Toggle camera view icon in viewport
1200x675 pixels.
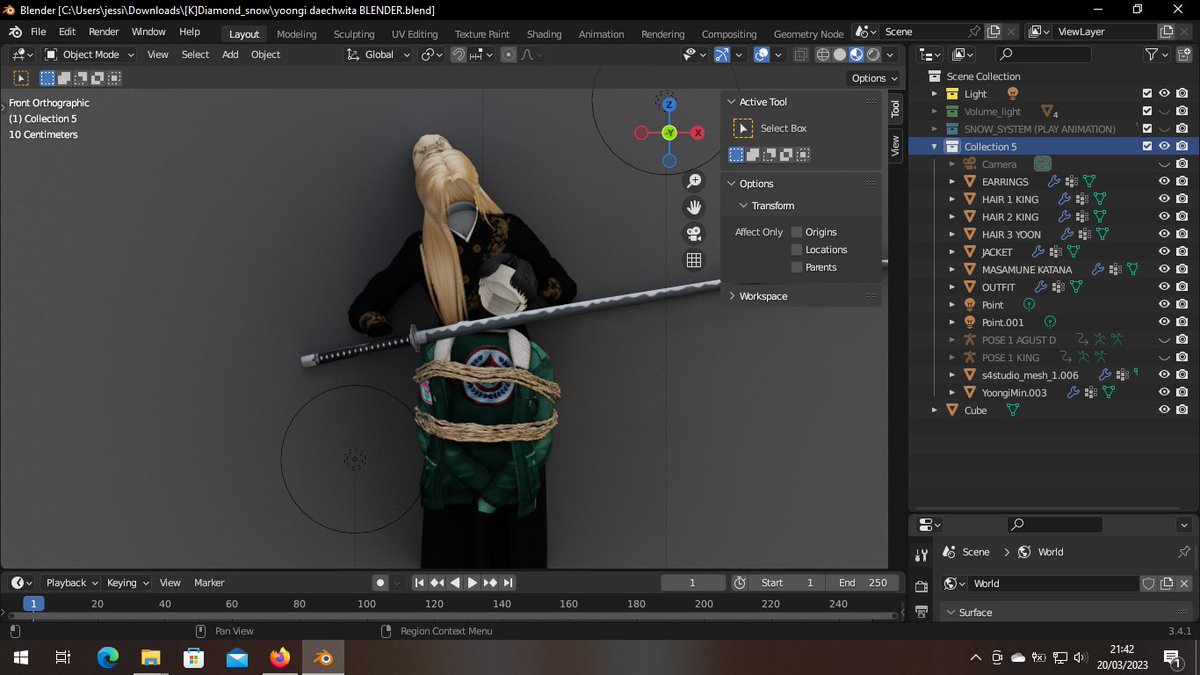point(694,233)
